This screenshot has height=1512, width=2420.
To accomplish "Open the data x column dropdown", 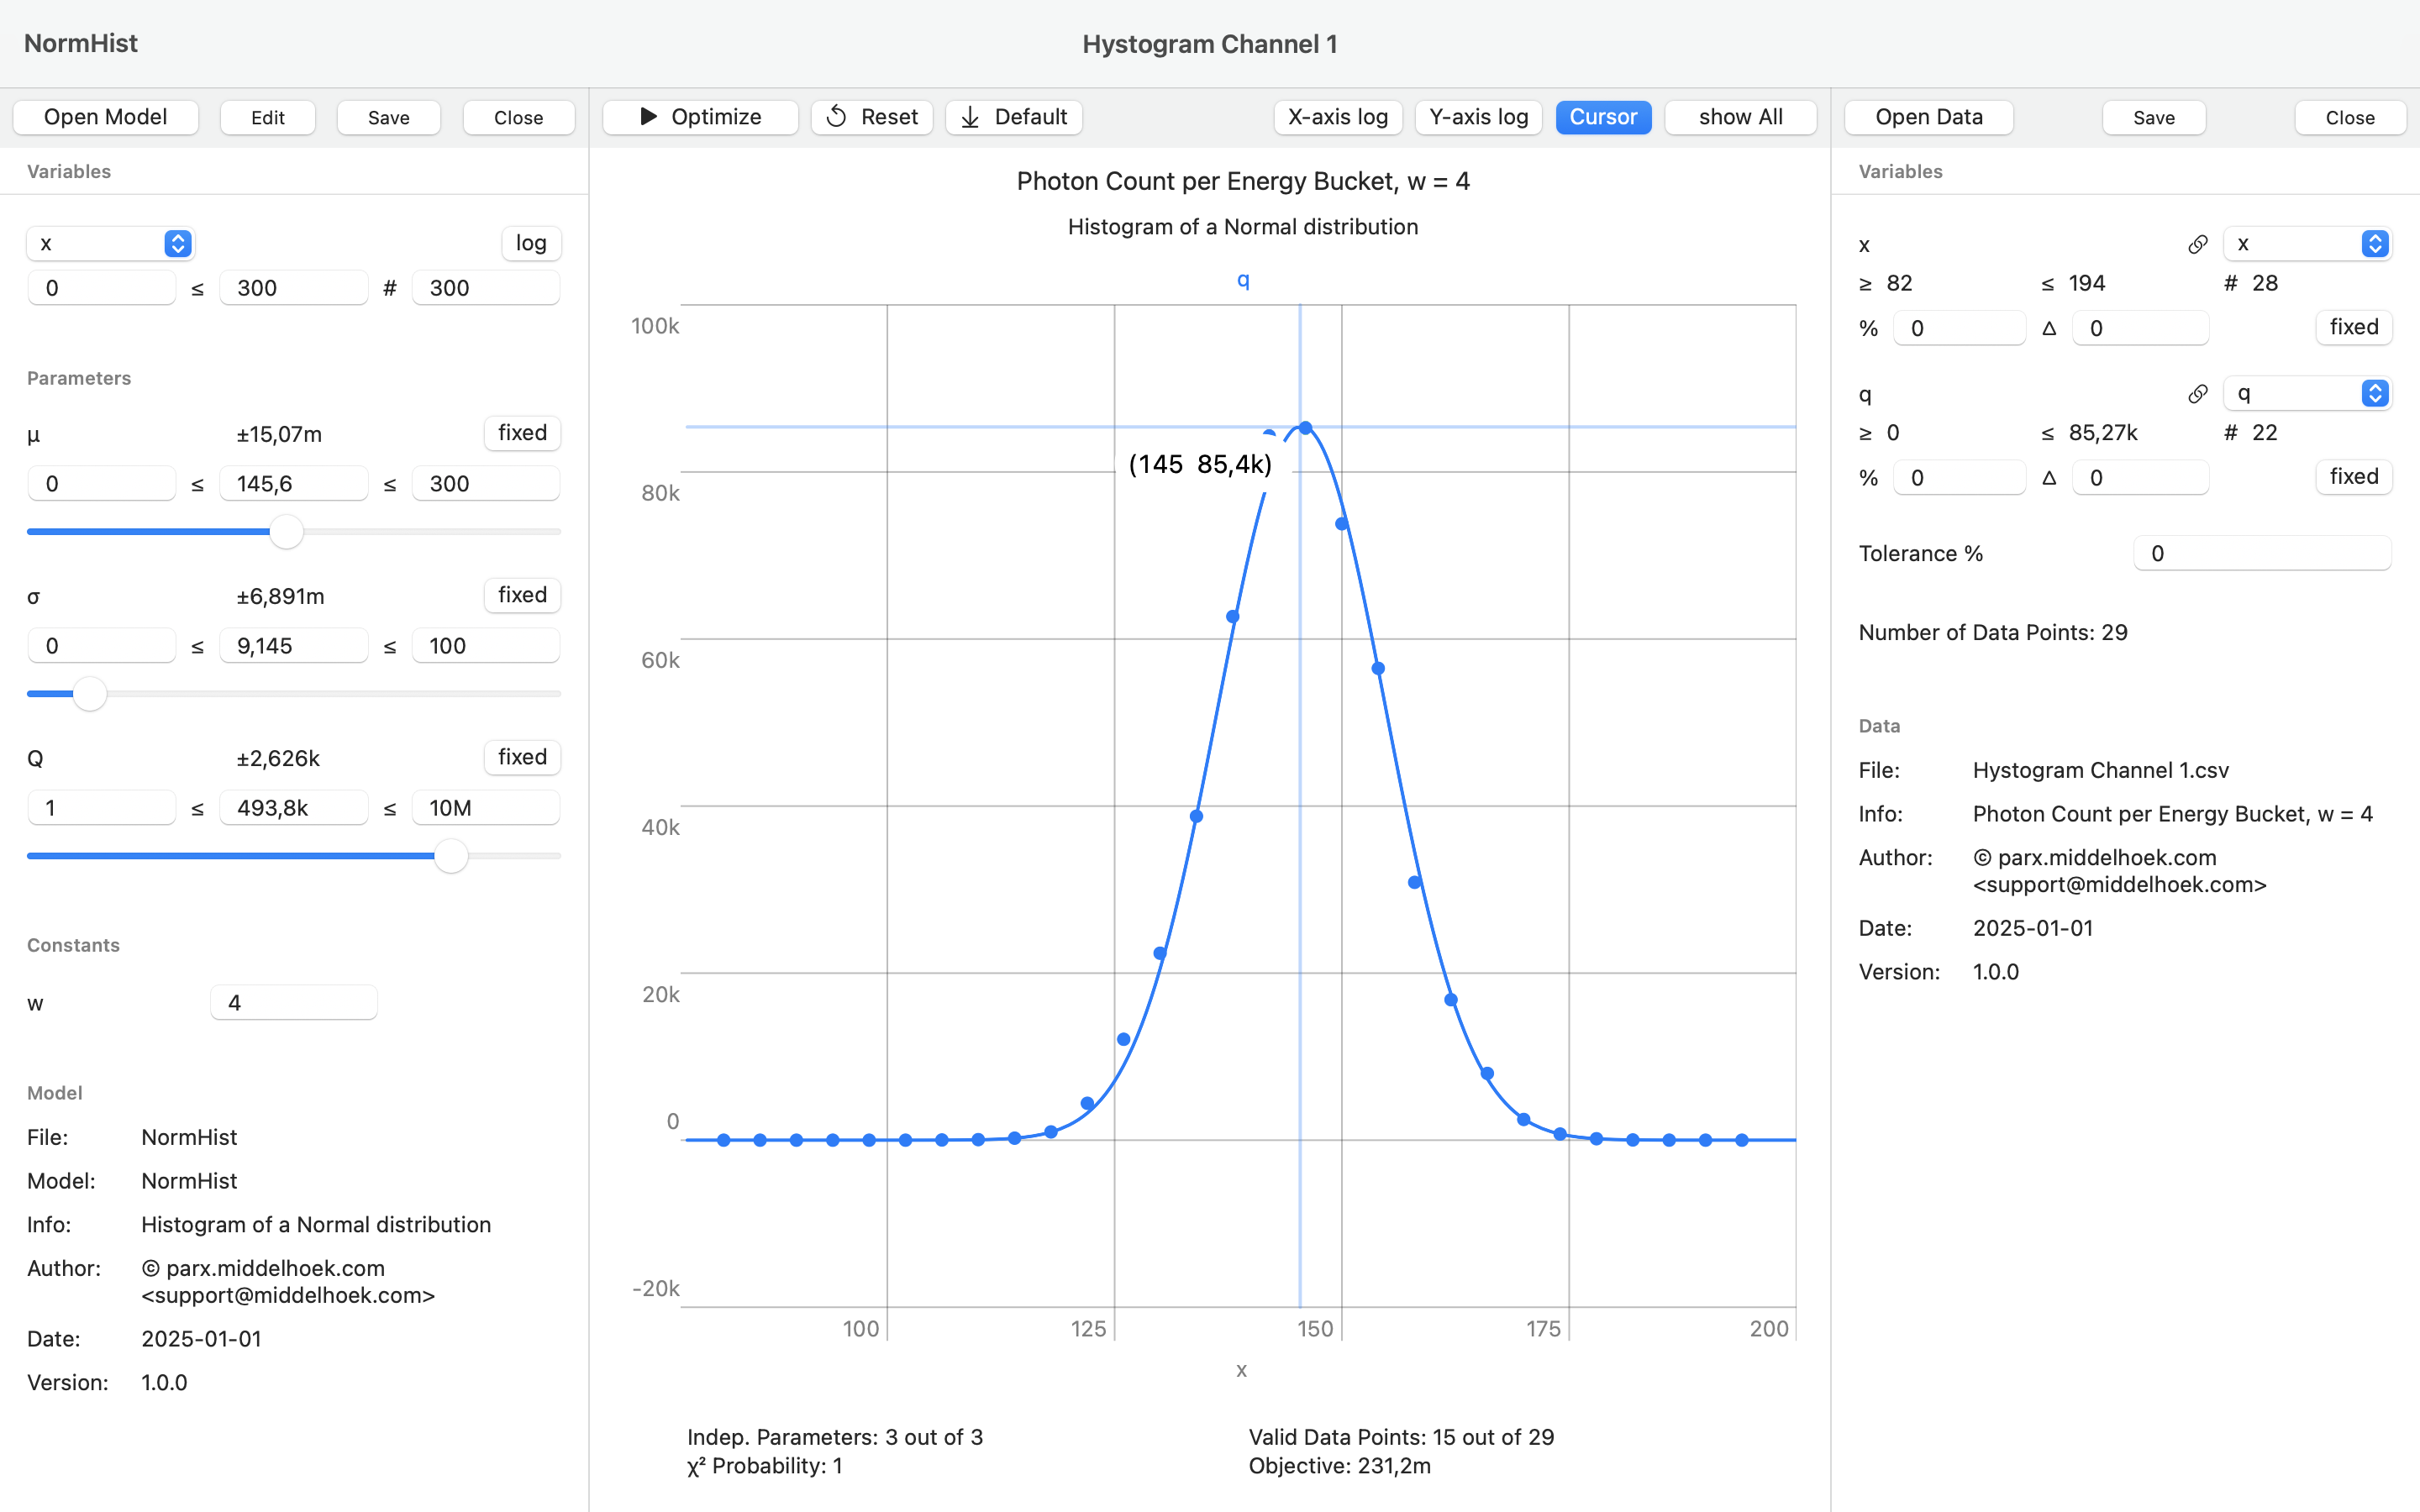I will point(2306,244).
